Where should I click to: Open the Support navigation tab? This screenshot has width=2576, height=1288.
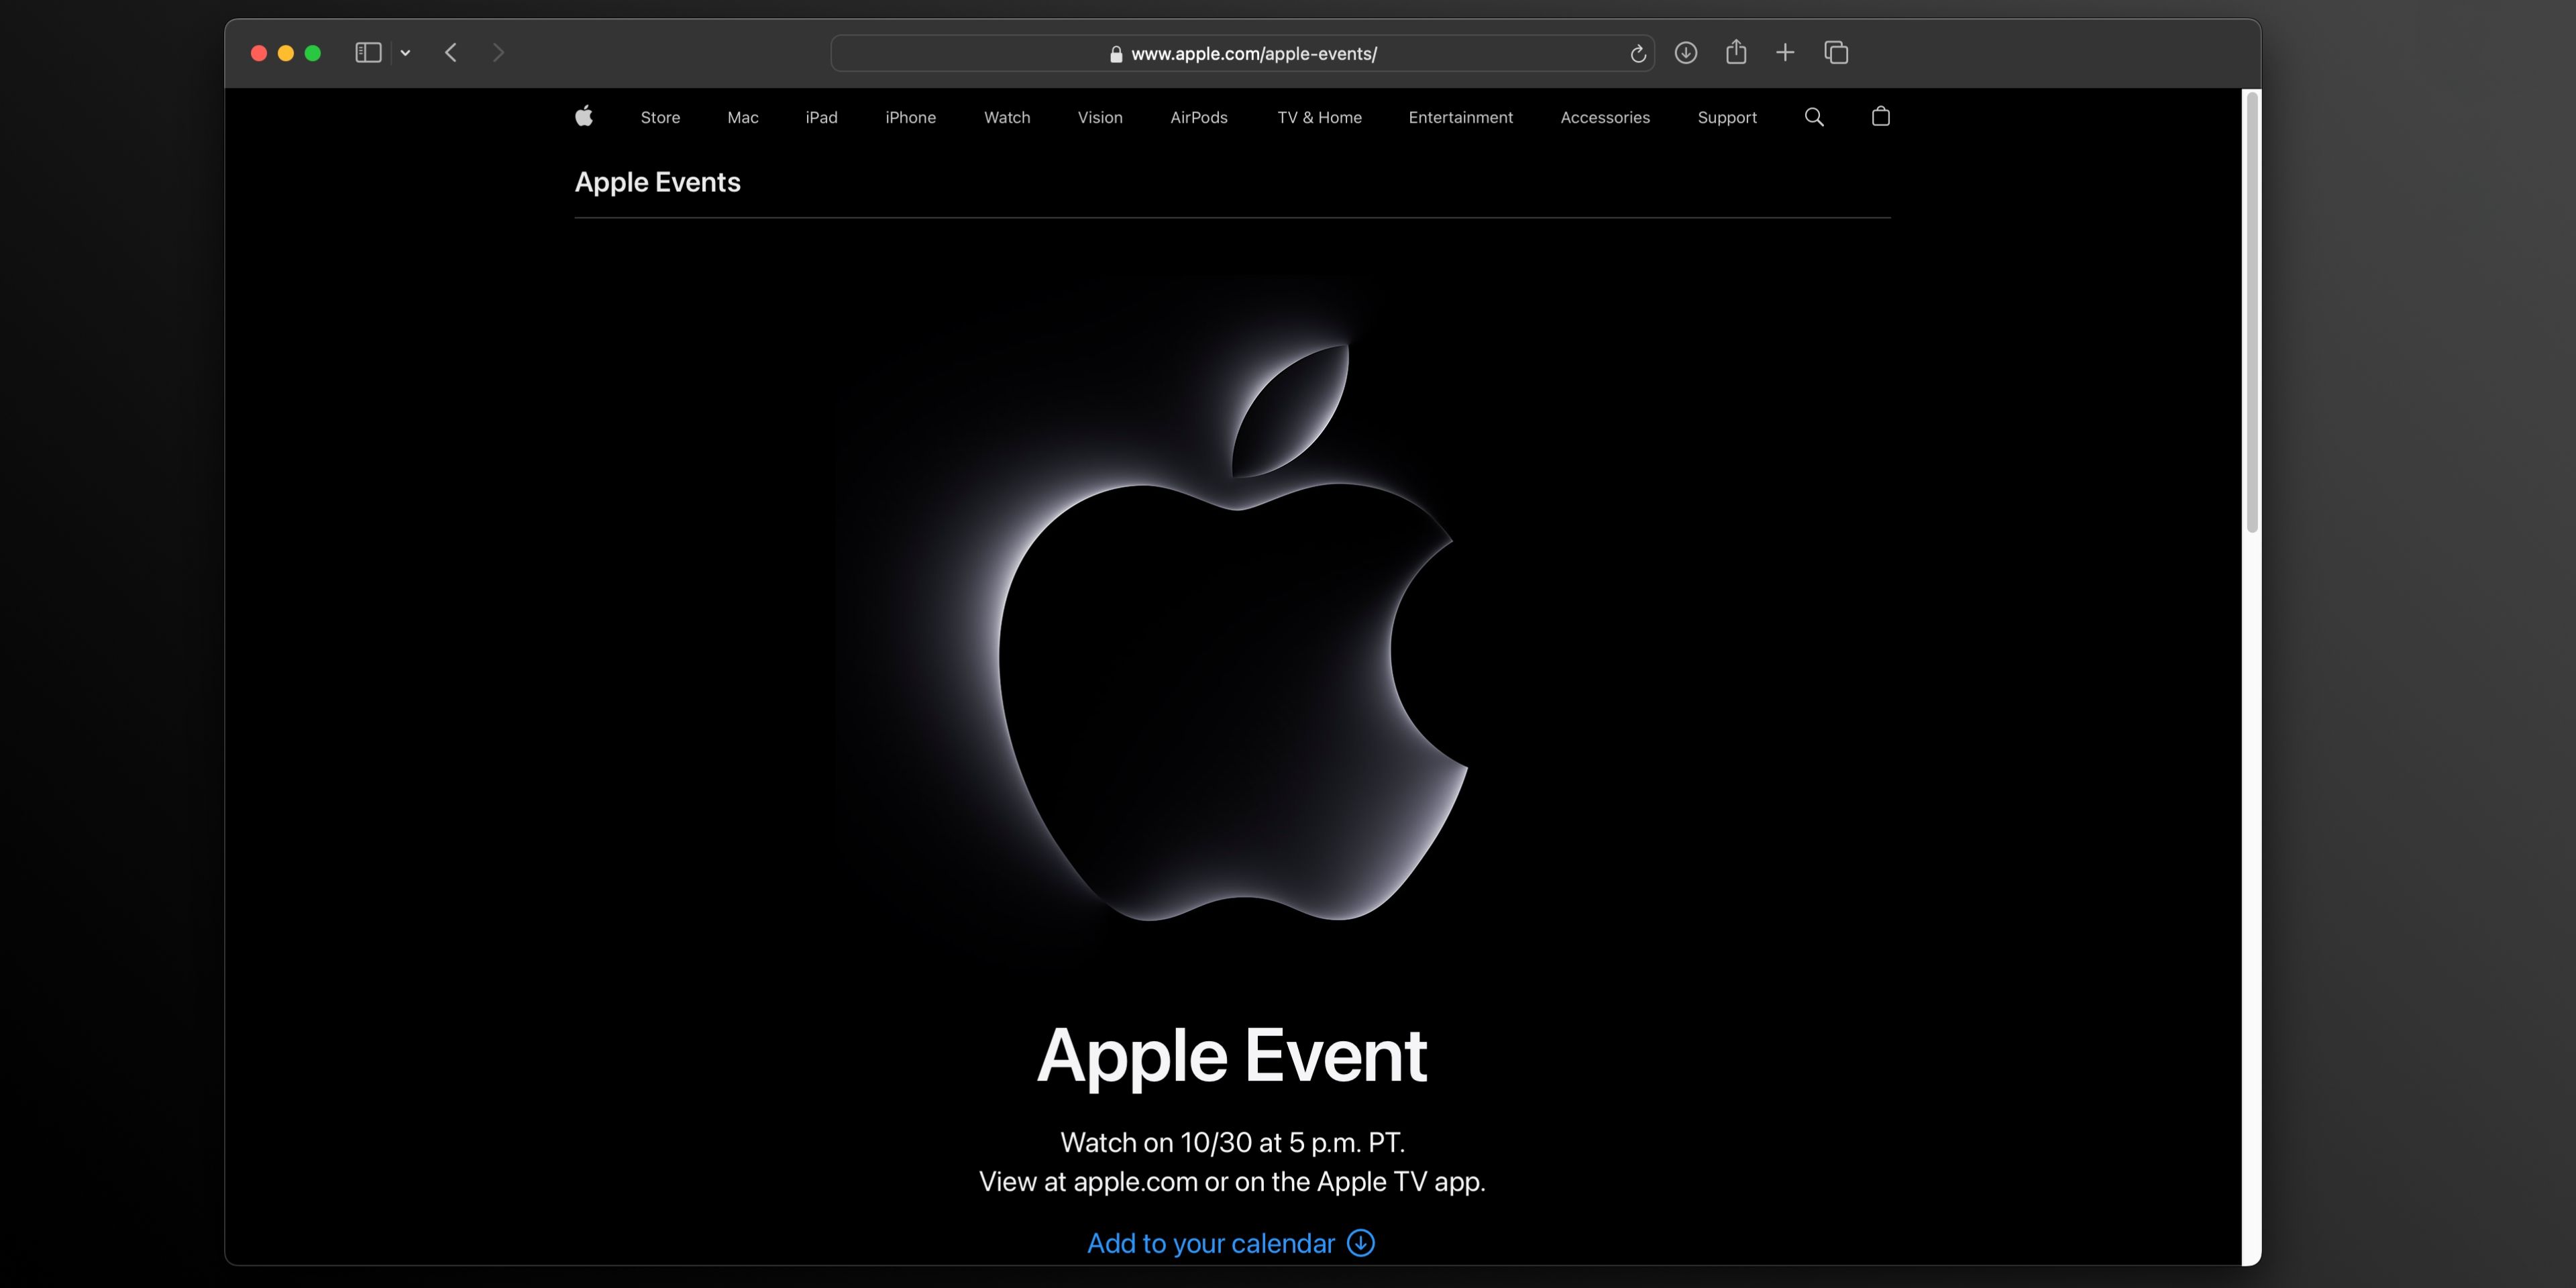coord(1727,117)
